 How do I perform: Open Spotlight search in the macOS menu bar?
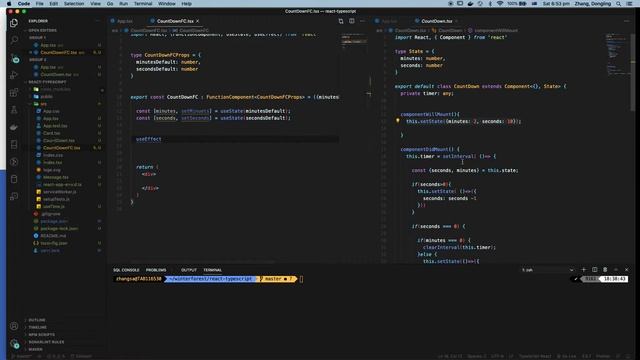[619, 4]
